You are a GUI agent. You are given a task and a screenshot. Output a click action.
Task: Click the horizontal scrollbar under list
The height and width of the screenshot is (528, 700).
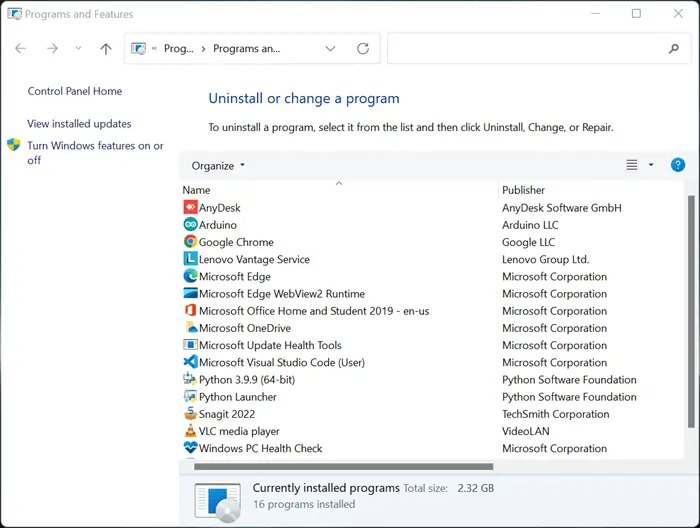pos(343,466)
